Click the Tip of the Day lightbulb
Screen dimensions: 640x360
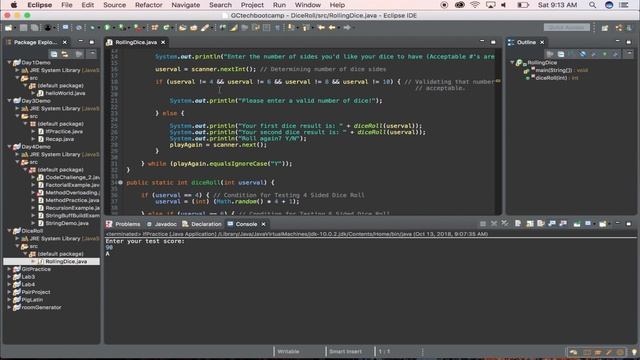click(x=634, y=352)
